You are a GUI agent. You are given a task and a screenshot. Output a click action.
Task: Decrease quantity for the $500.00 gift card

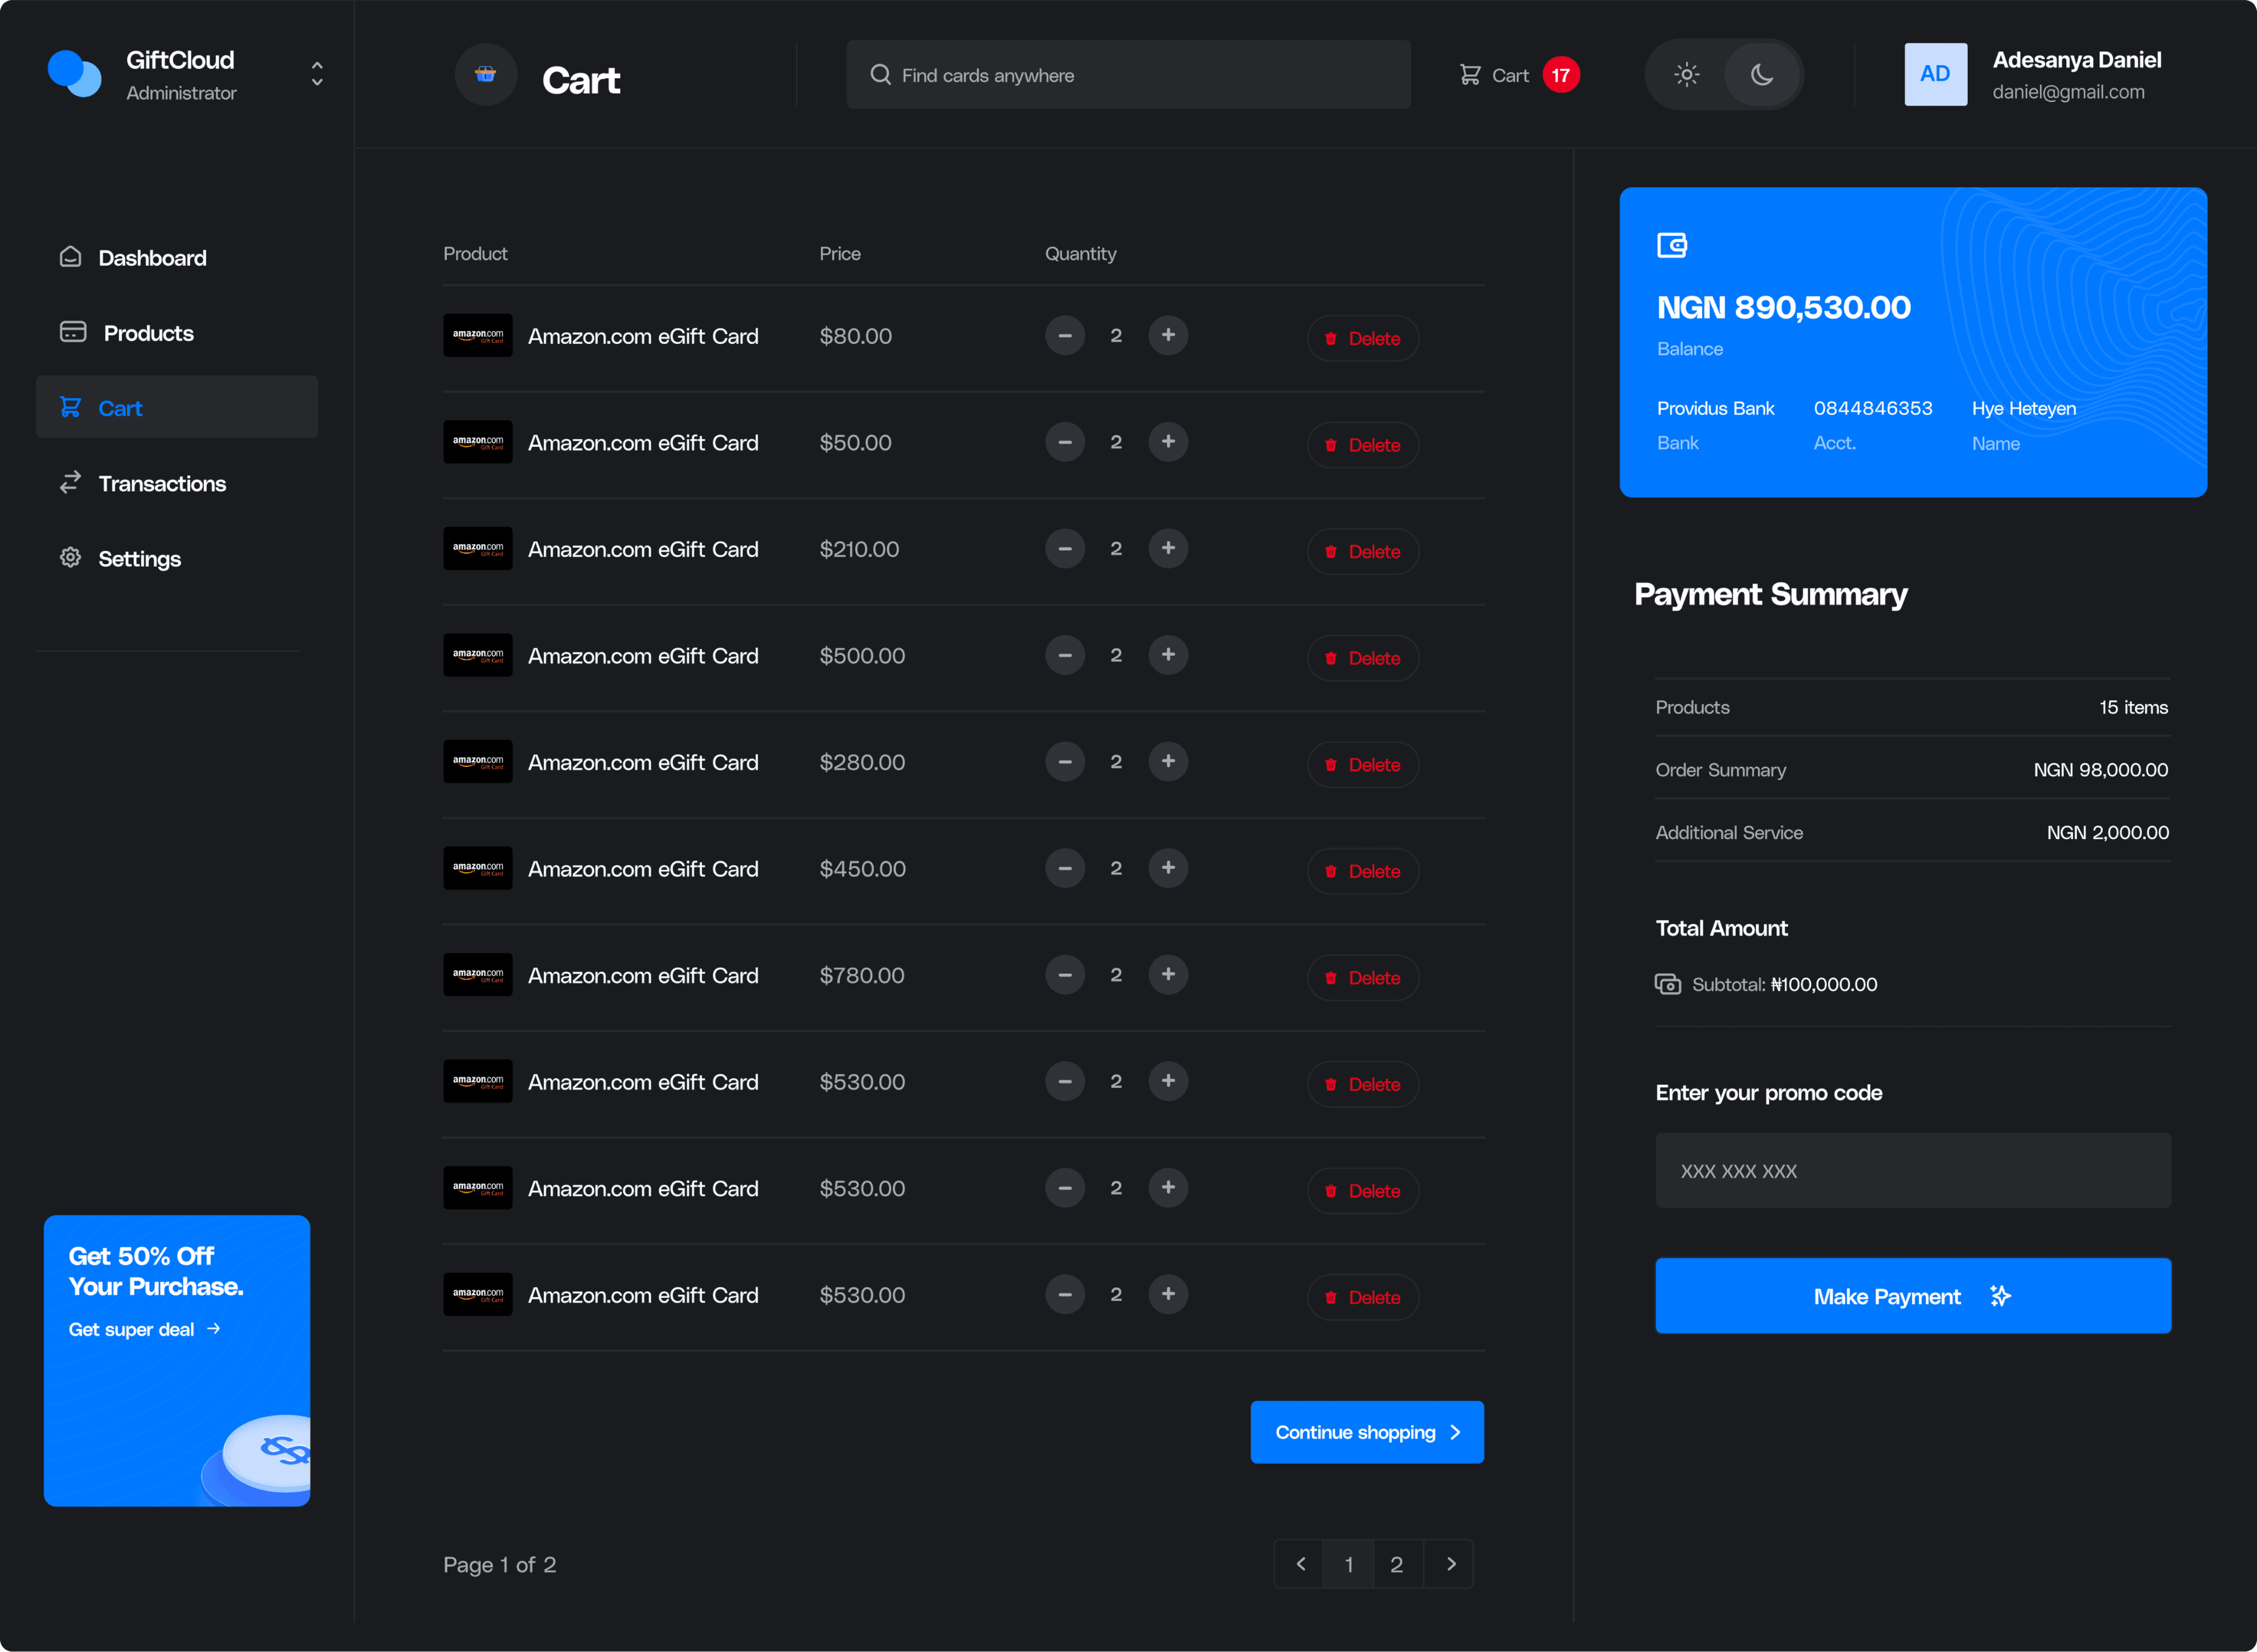pos(1065,655)
